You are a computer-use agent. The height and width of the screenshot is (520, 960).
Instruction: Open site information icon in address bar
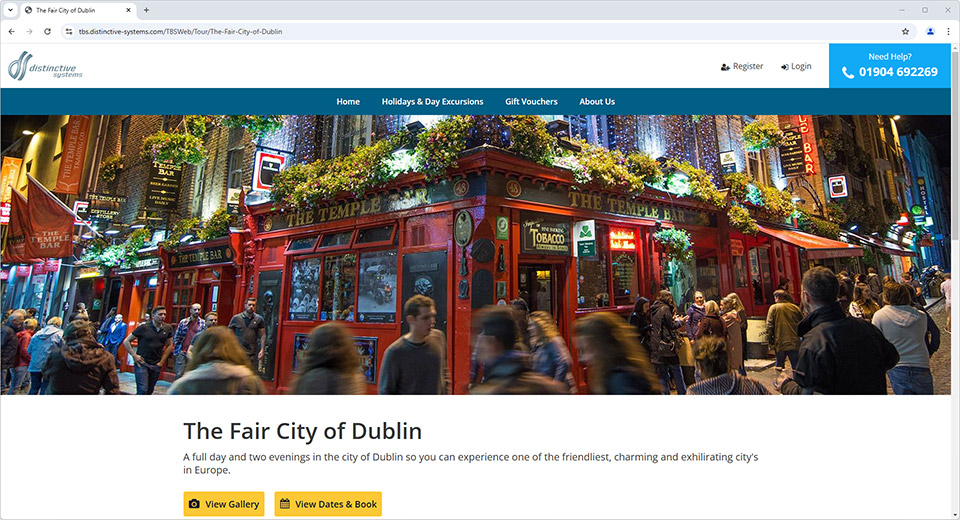[x=69, y=31]
